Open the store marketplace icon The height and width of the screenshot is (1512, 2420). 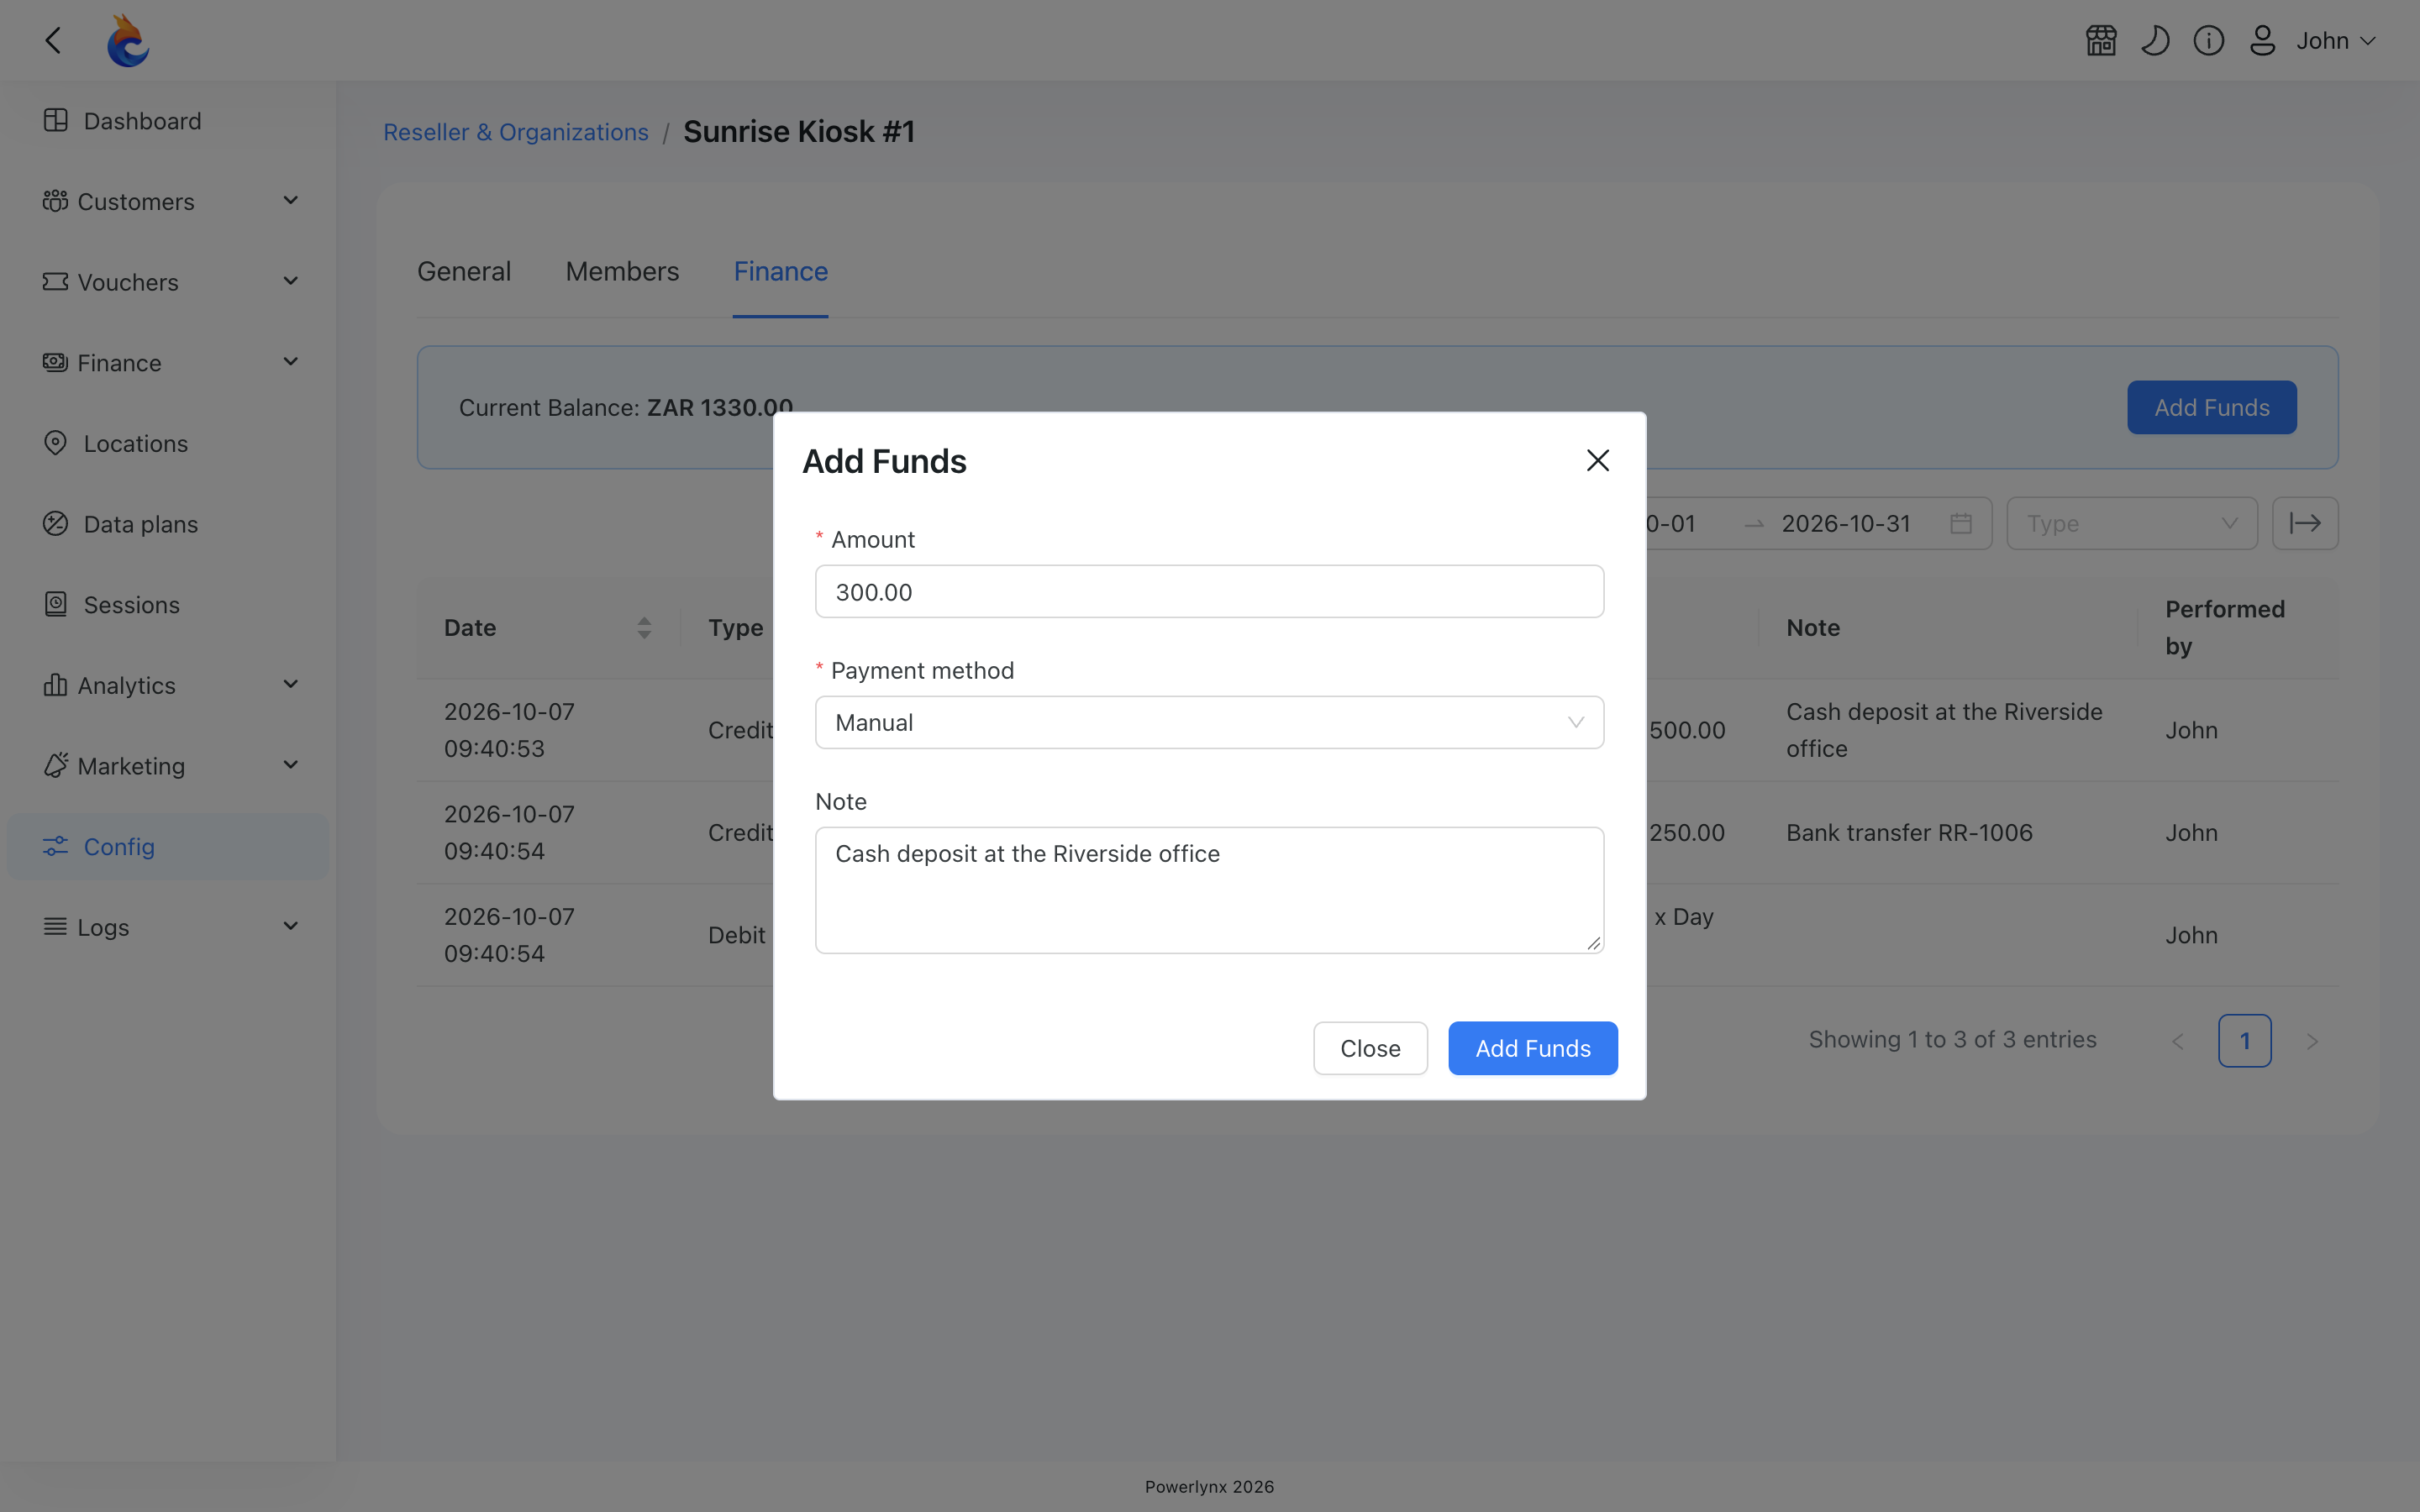coord(2101,40)
